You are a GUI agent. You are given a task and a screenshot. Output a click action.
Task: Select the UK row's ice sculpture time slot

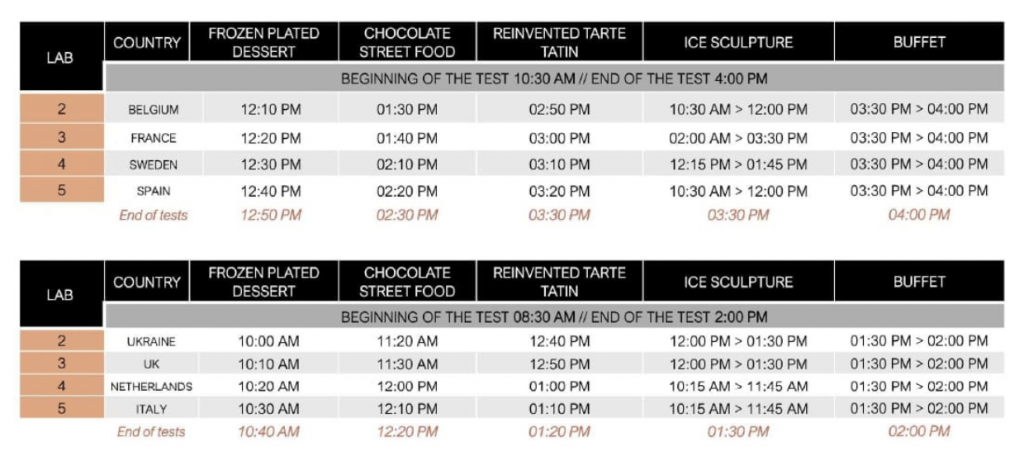(x=738, y=364)
